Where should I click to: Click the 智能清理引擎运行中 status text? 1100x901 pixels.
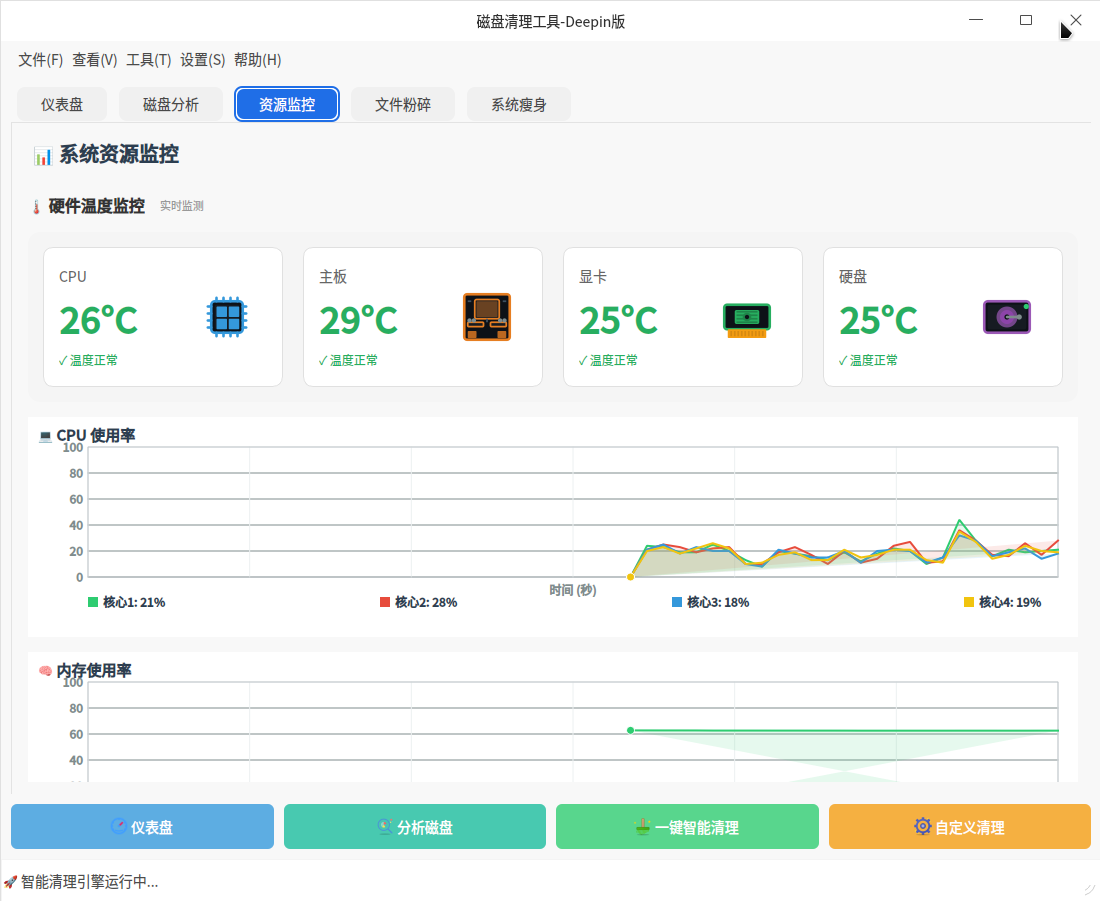click(90, 882)
